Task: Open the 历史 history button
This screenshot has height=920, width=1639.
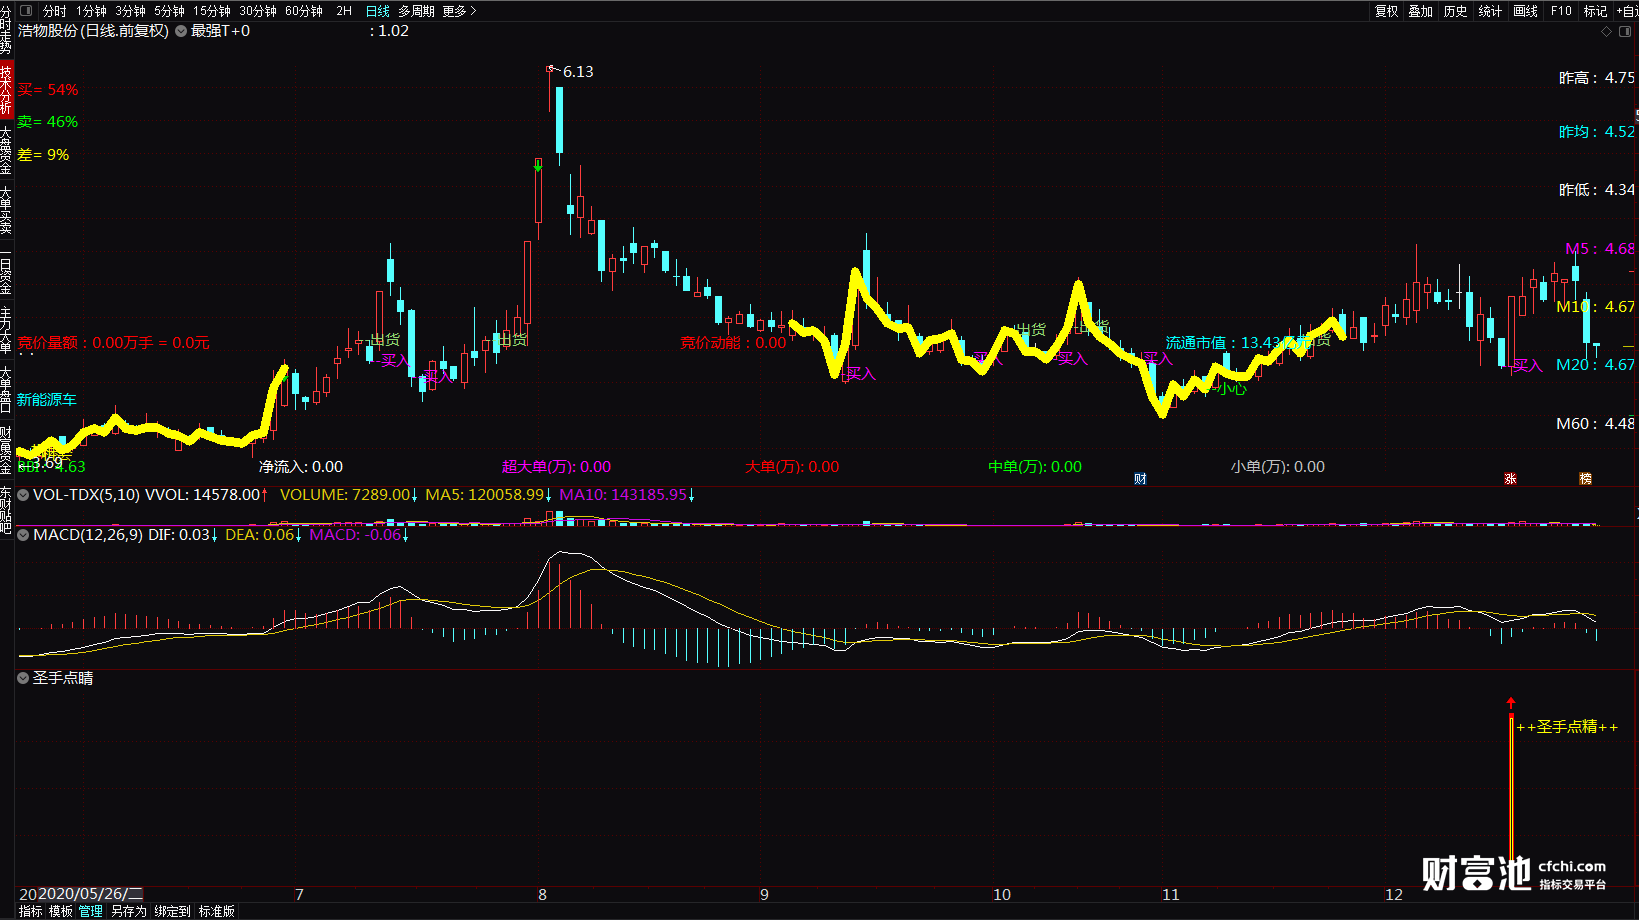Action: [1456, 11]
